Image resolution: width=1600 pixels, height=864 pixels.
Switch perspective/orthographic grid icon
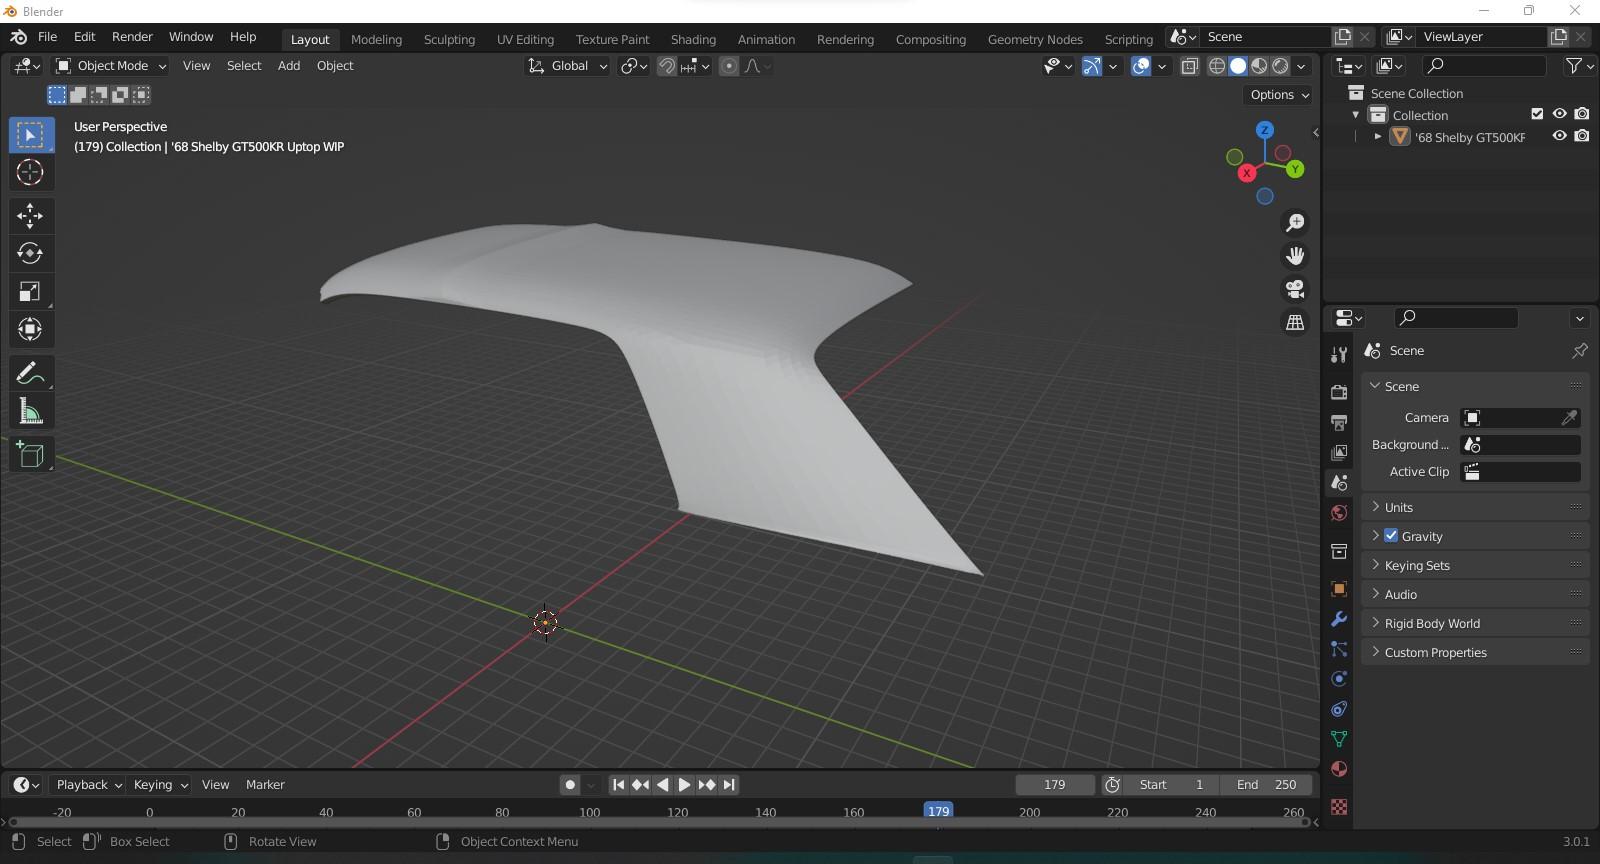pos(1295,322)
